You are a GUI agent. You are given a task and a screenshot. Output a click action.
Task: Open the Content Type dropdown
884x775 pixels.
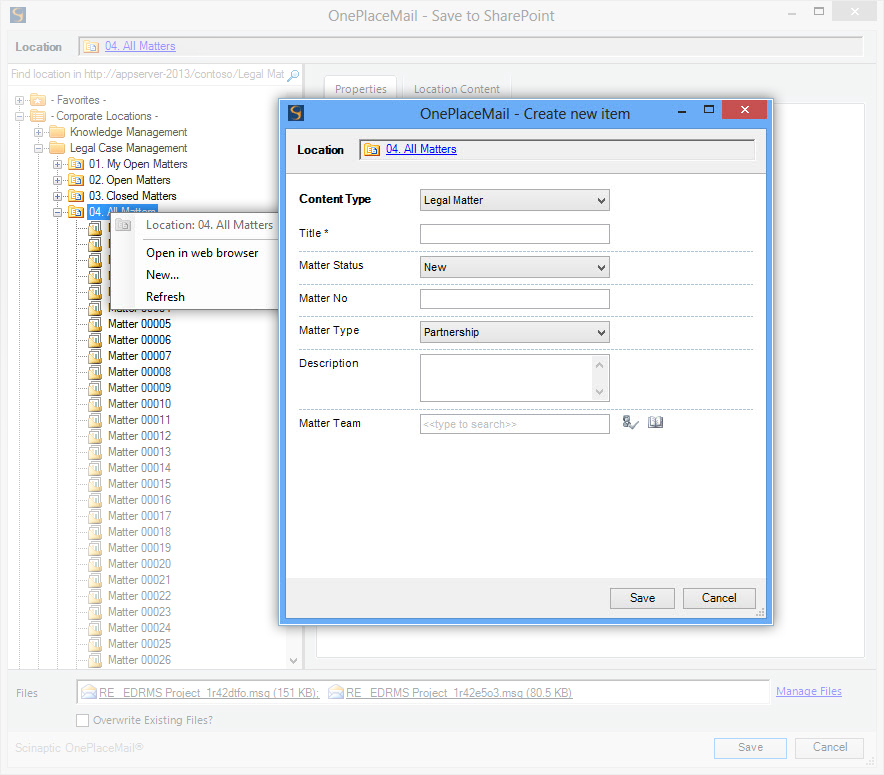click(602, 200)
